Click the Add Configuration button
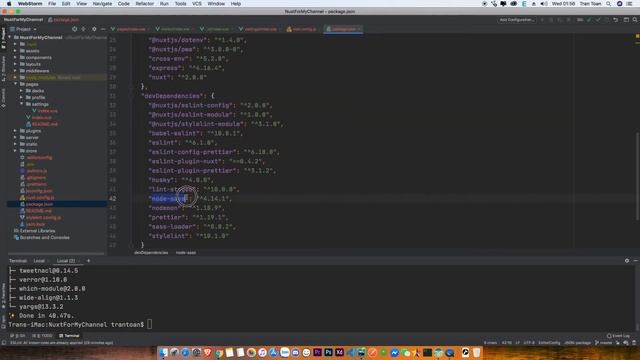Viewport: 640px width, 360px height. click(x=516, y=20)
